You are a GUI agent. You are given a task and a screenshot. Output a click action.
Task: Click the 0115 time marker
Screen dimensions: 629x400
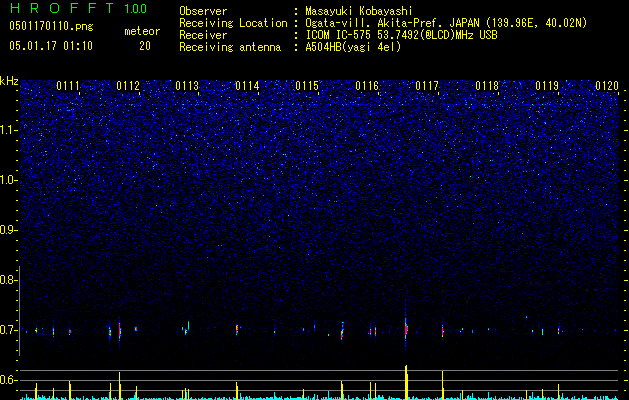[x=307, y=86]
